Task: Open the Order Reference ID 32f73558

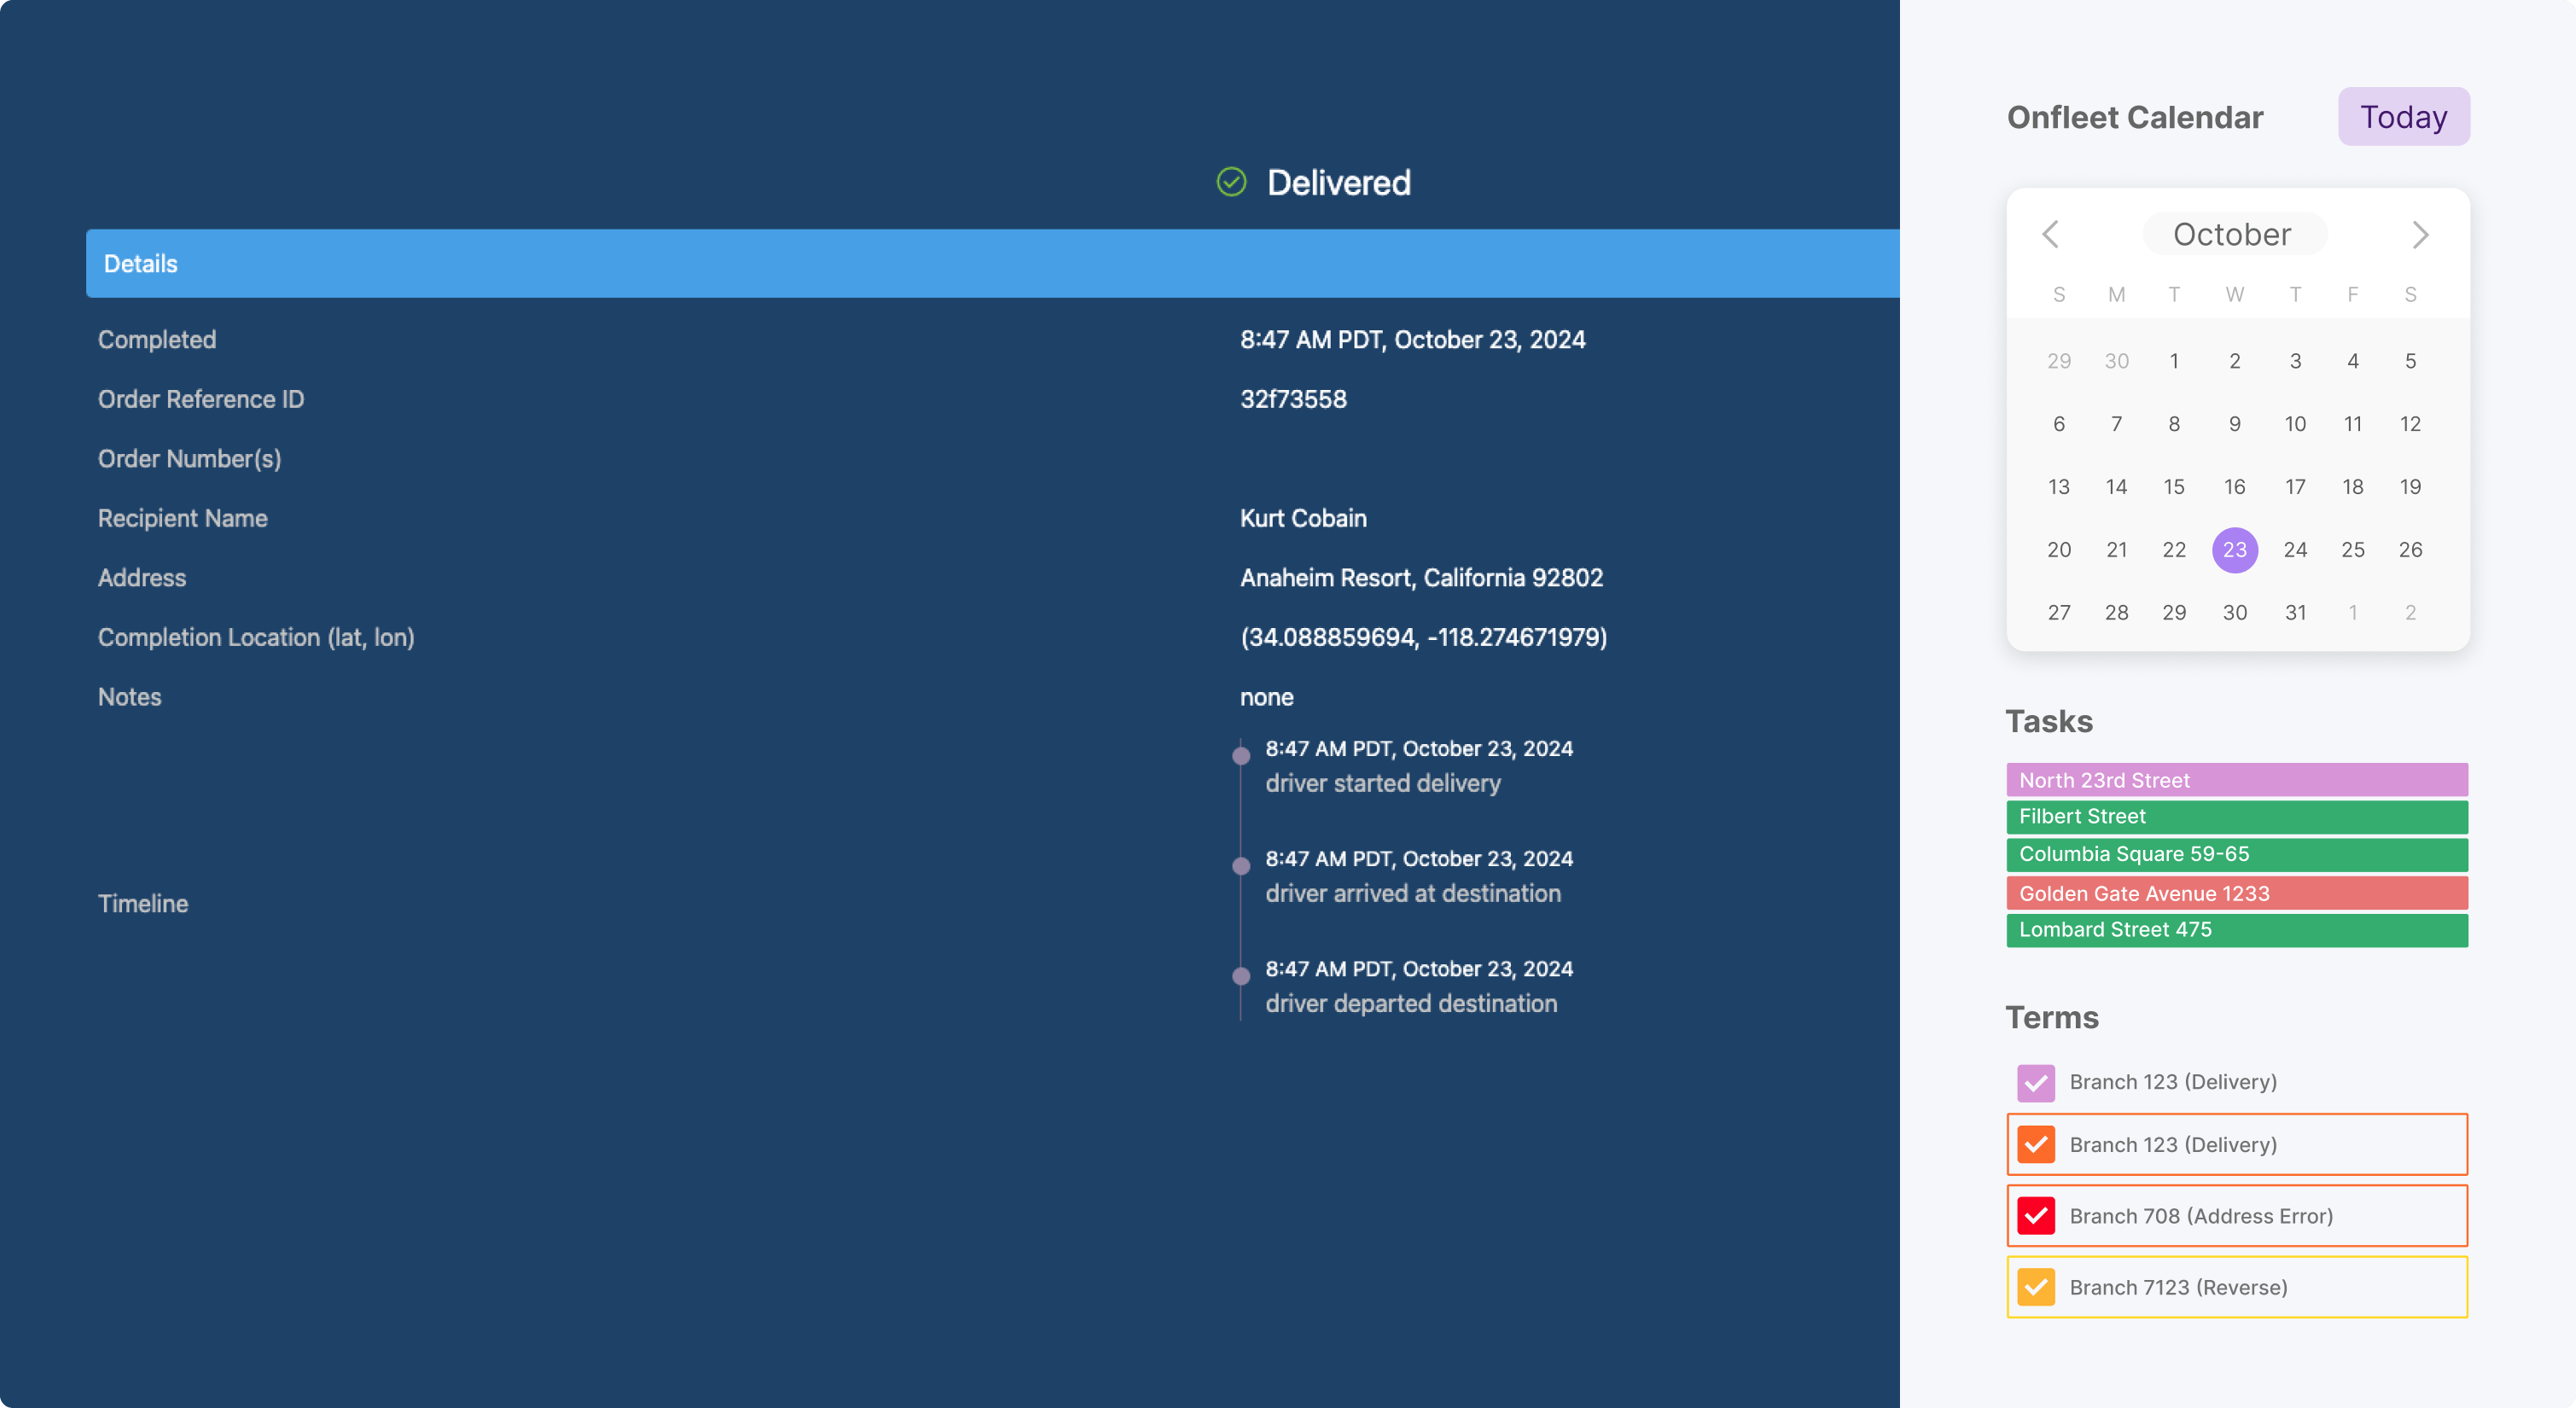Action: pos(1293,399)
